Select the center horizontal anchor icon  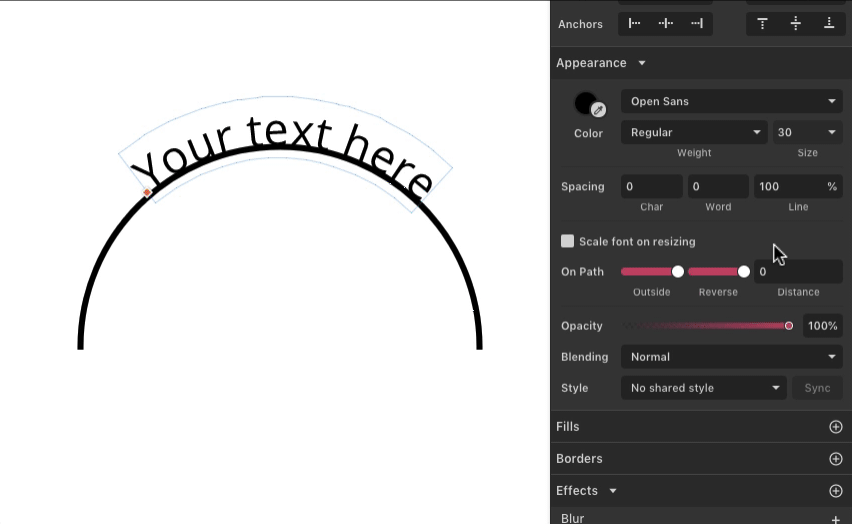click(x=665, y=23)
